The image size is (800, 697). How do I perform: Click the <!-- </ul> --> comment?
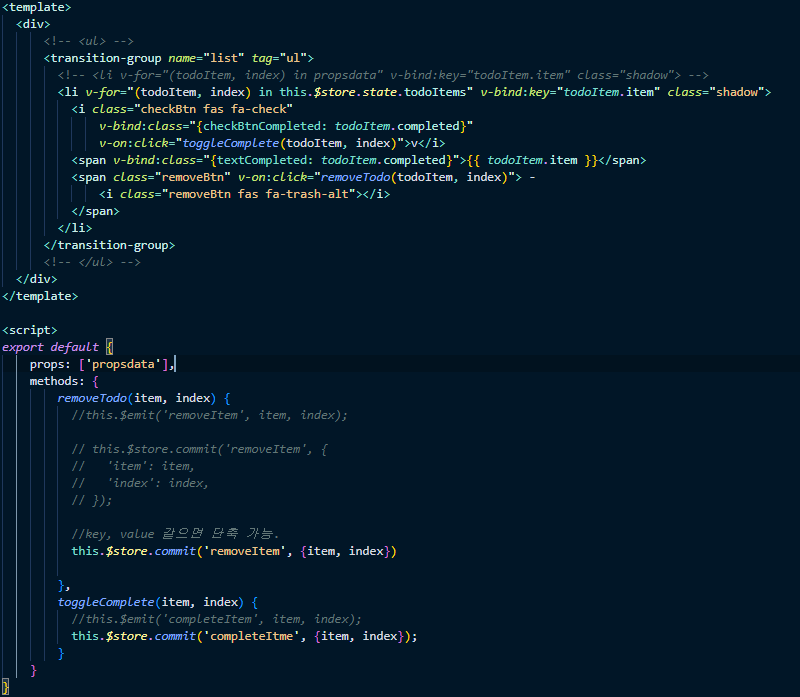pyautogui.click(x=92, y=262)
